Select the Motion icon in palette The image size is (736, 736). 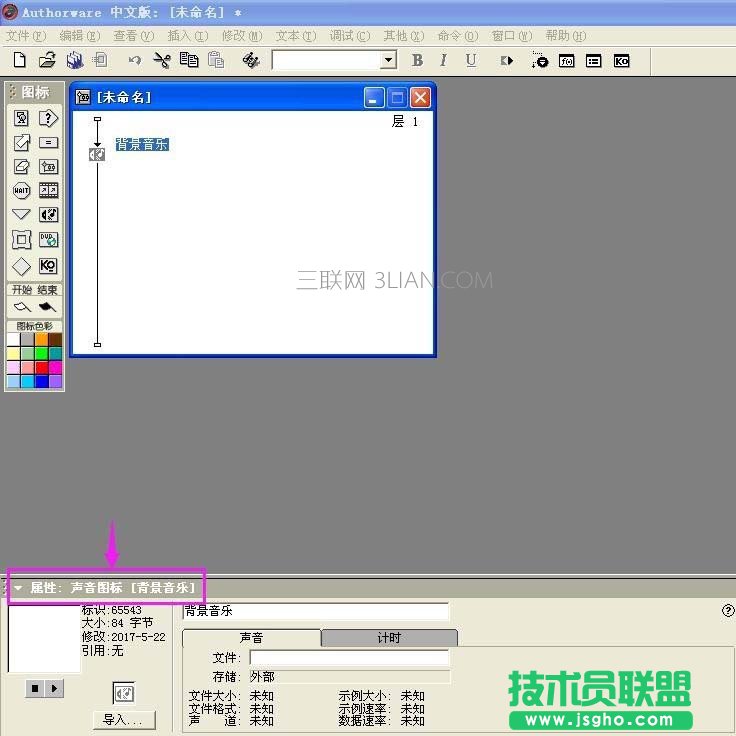(21, 142)
